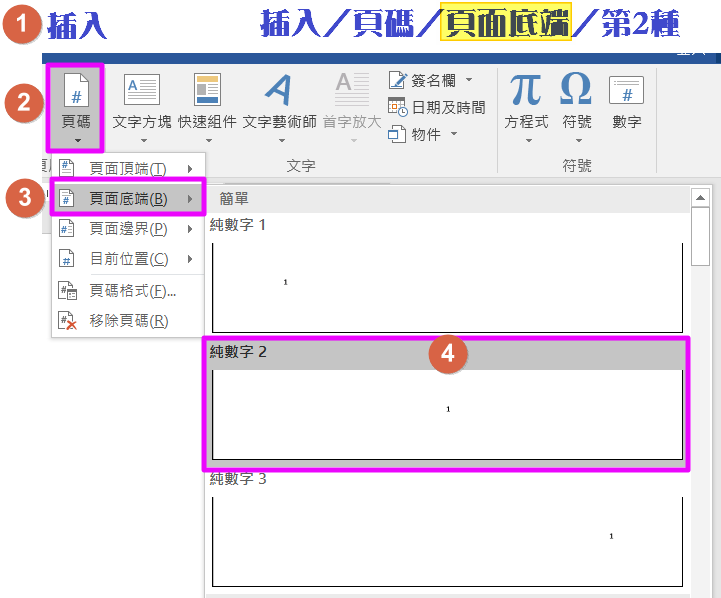Select 移除頁碼(R) menu entry
The image size is (721, 598).
[x=128, y=321]
